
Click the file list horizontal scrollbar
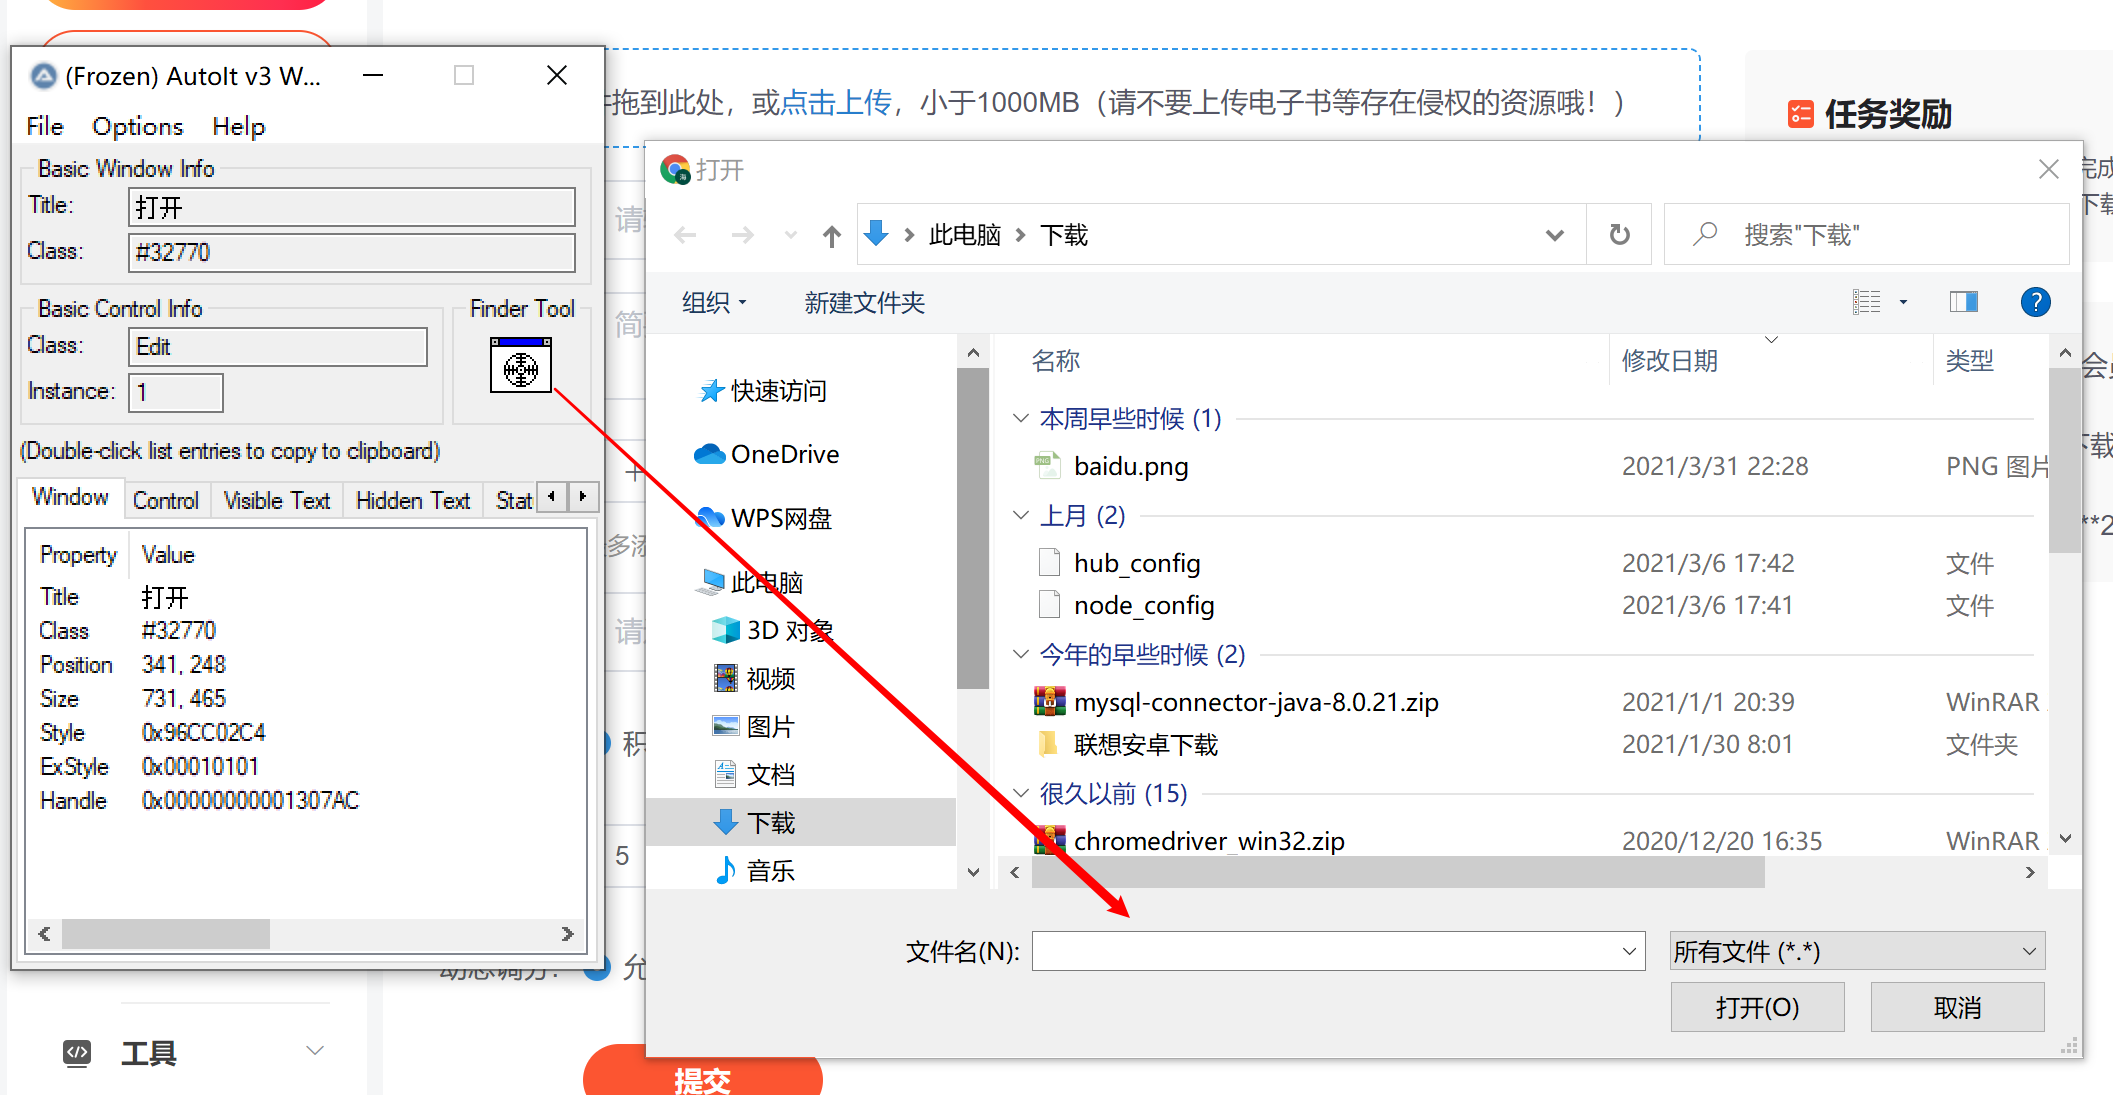(1397, 873)
